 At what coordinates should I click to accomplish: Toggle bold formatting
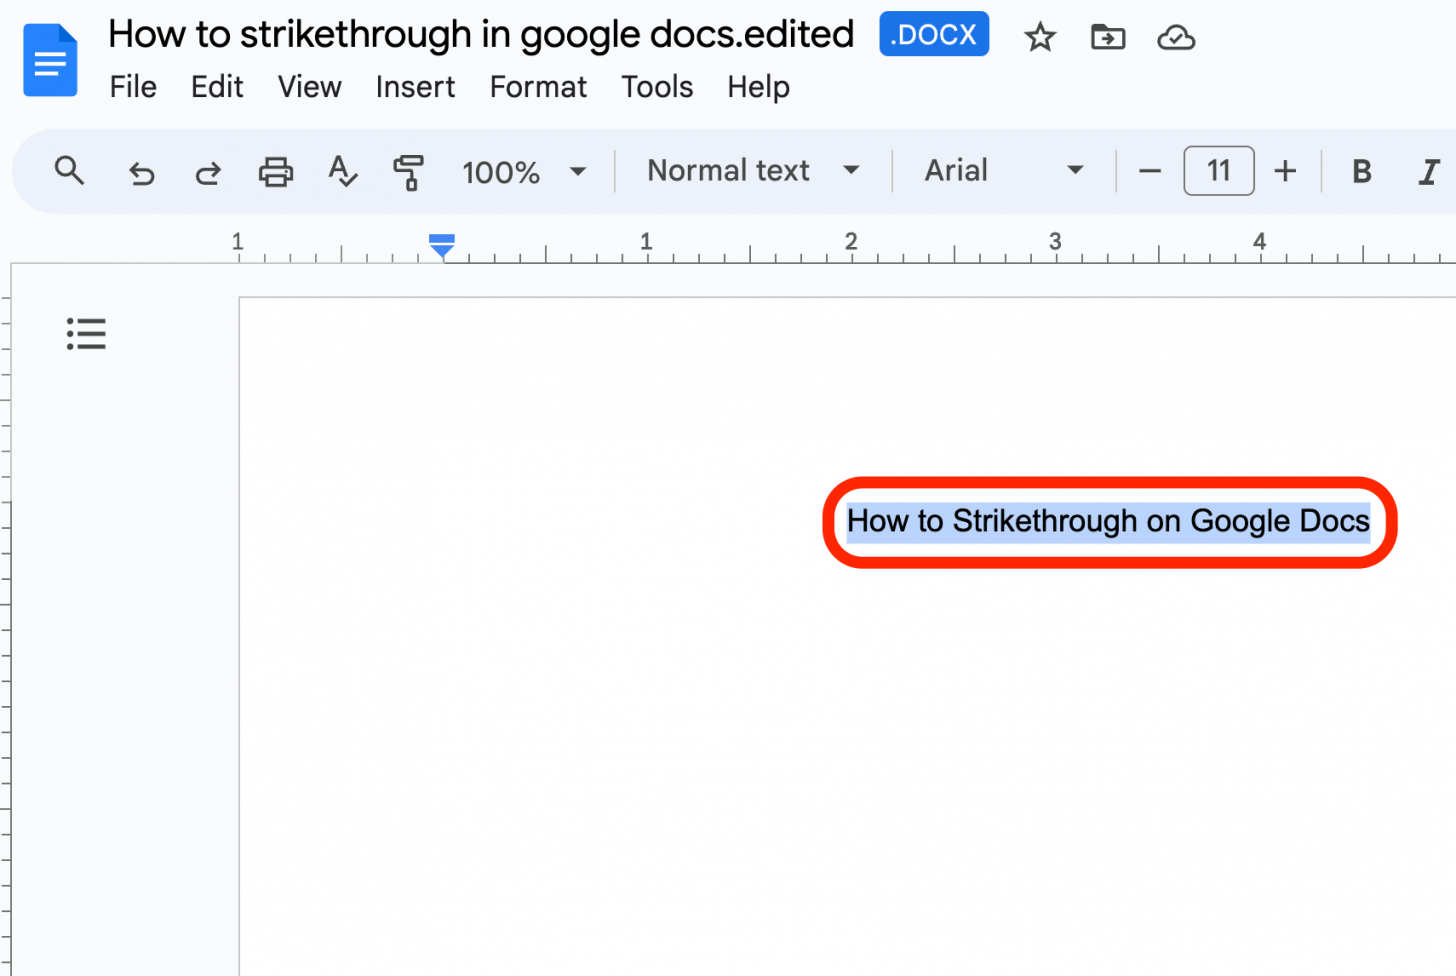pos(1361,172)
